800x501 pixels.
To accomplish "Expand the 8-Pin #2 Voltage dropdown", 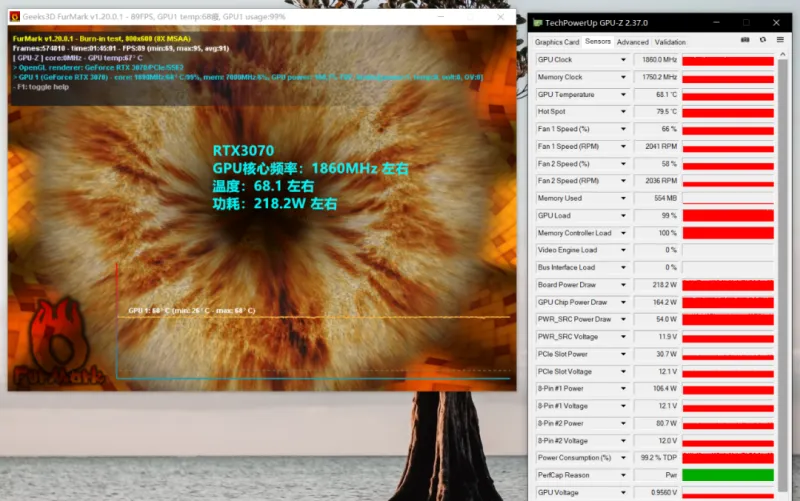I will [x=623, y=441].
